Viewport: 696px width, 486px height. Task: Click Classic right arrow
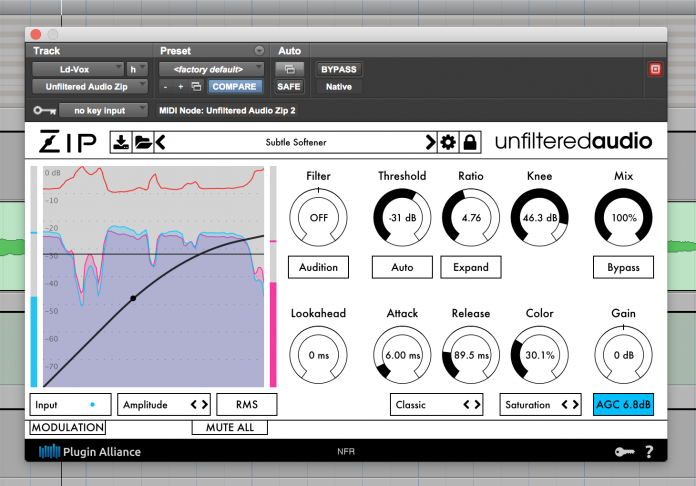477,404
